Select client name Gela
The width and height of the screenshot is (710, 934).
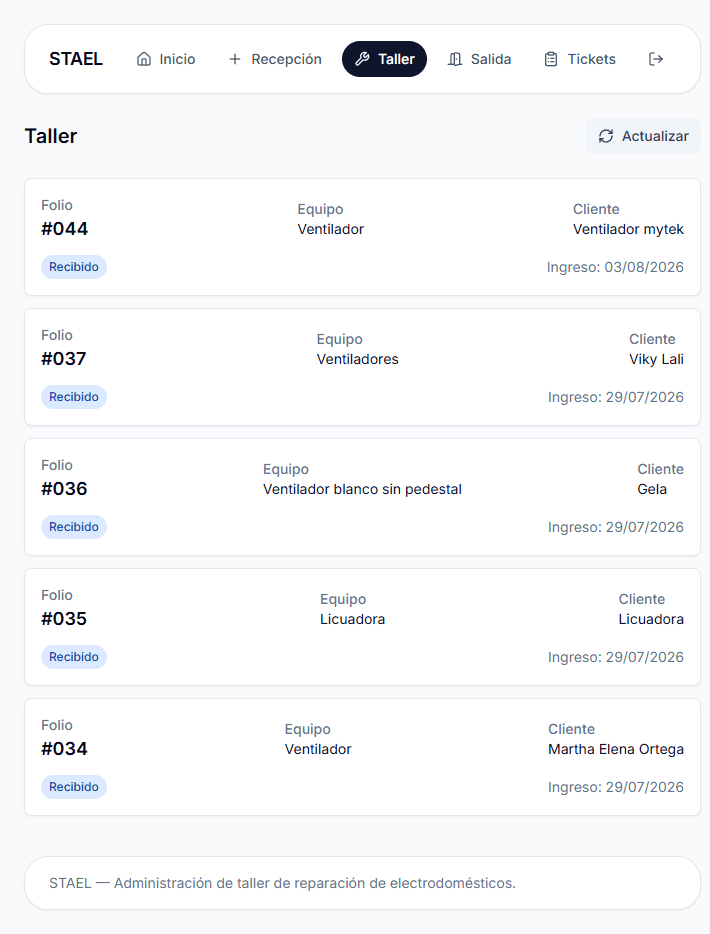[x=652, y=489]
